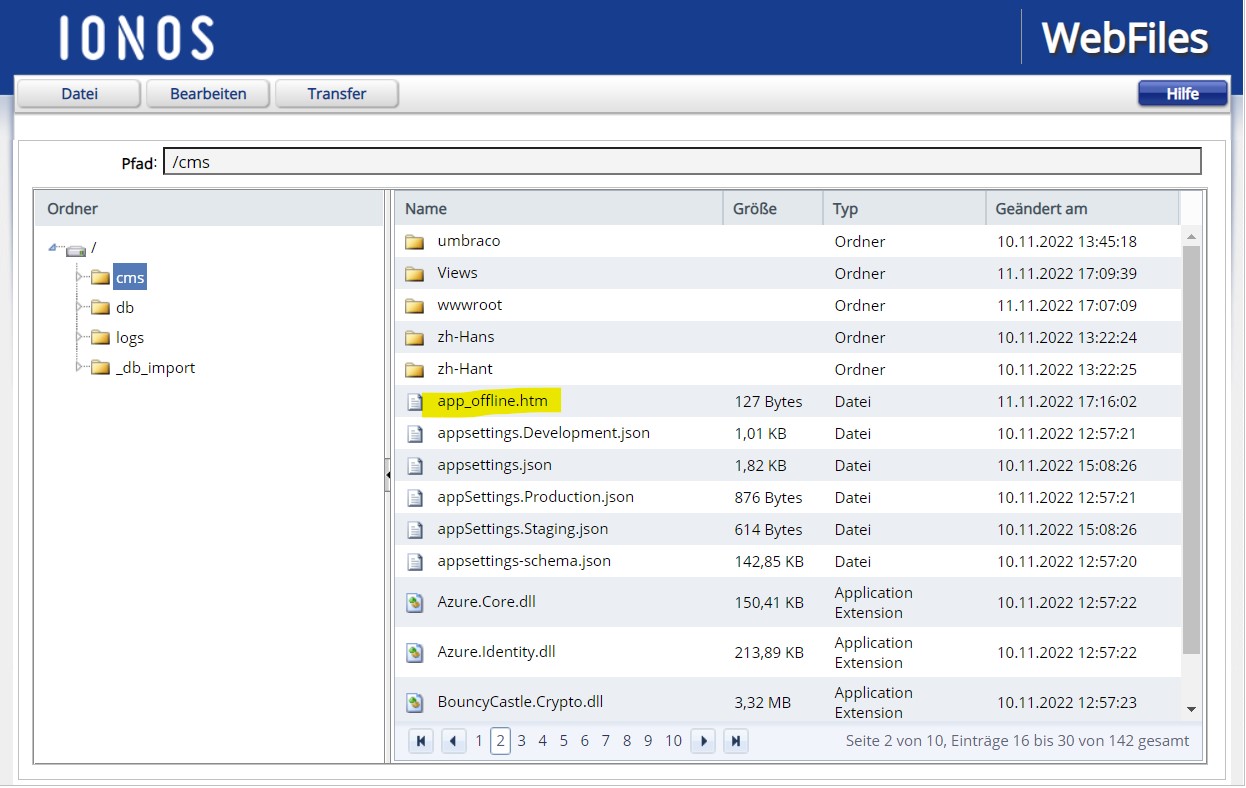Go to next page of listing

point(703,741)
